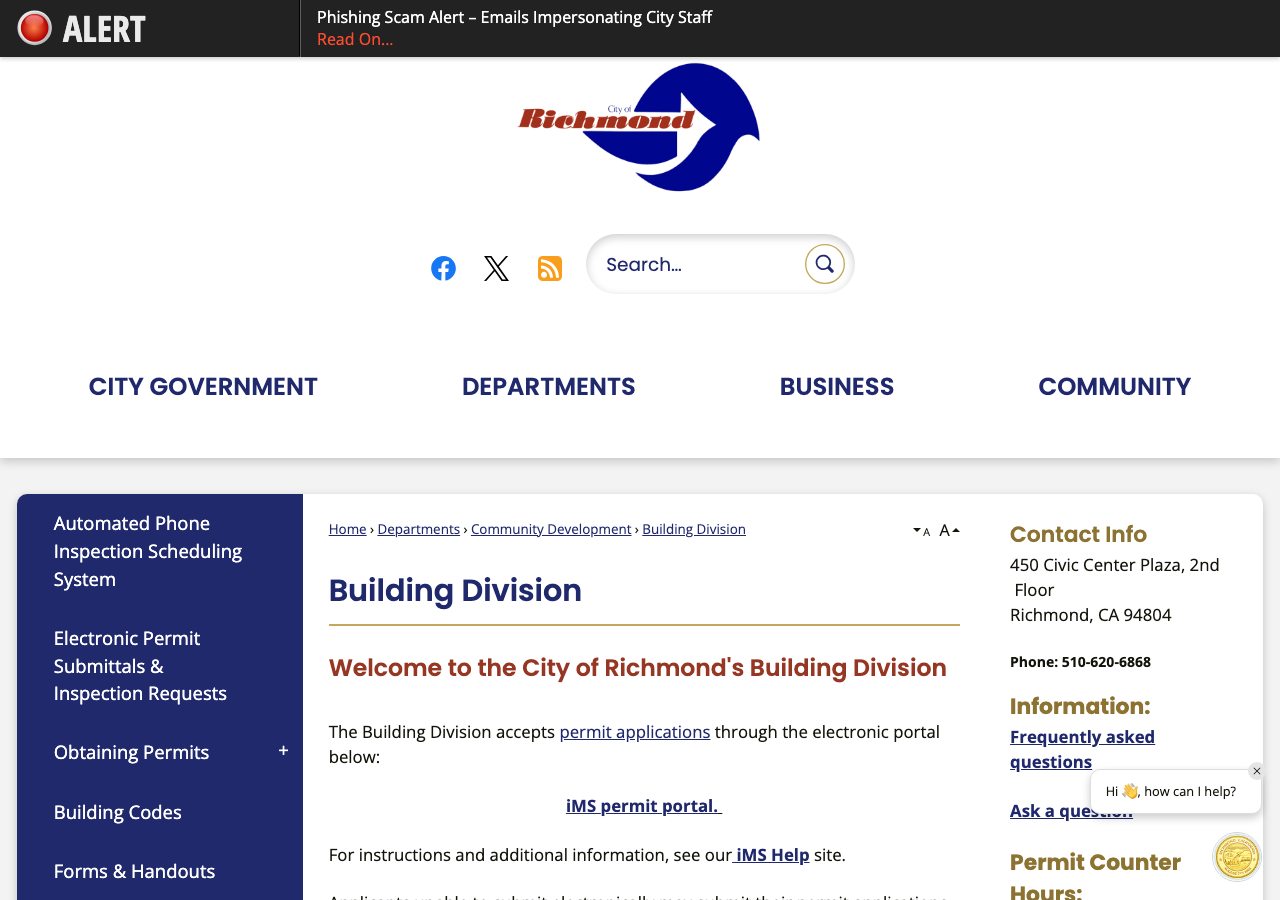Open the RSS feed icon
Viewport: 1280px width, 900px height.
pos(550,268)
